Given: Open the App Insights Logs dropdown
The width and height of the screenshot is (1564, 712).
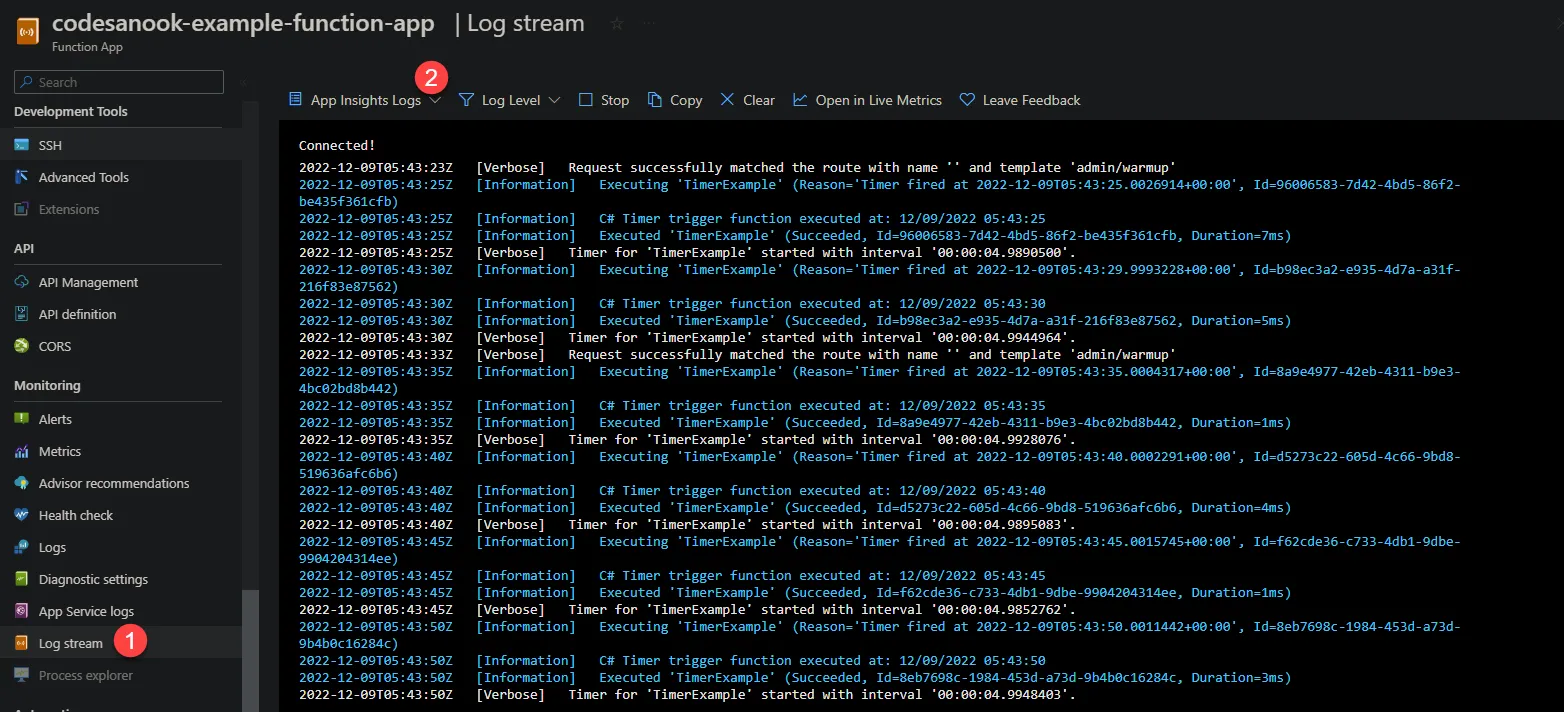Looking at the screenshot, I should pos(365,100).
